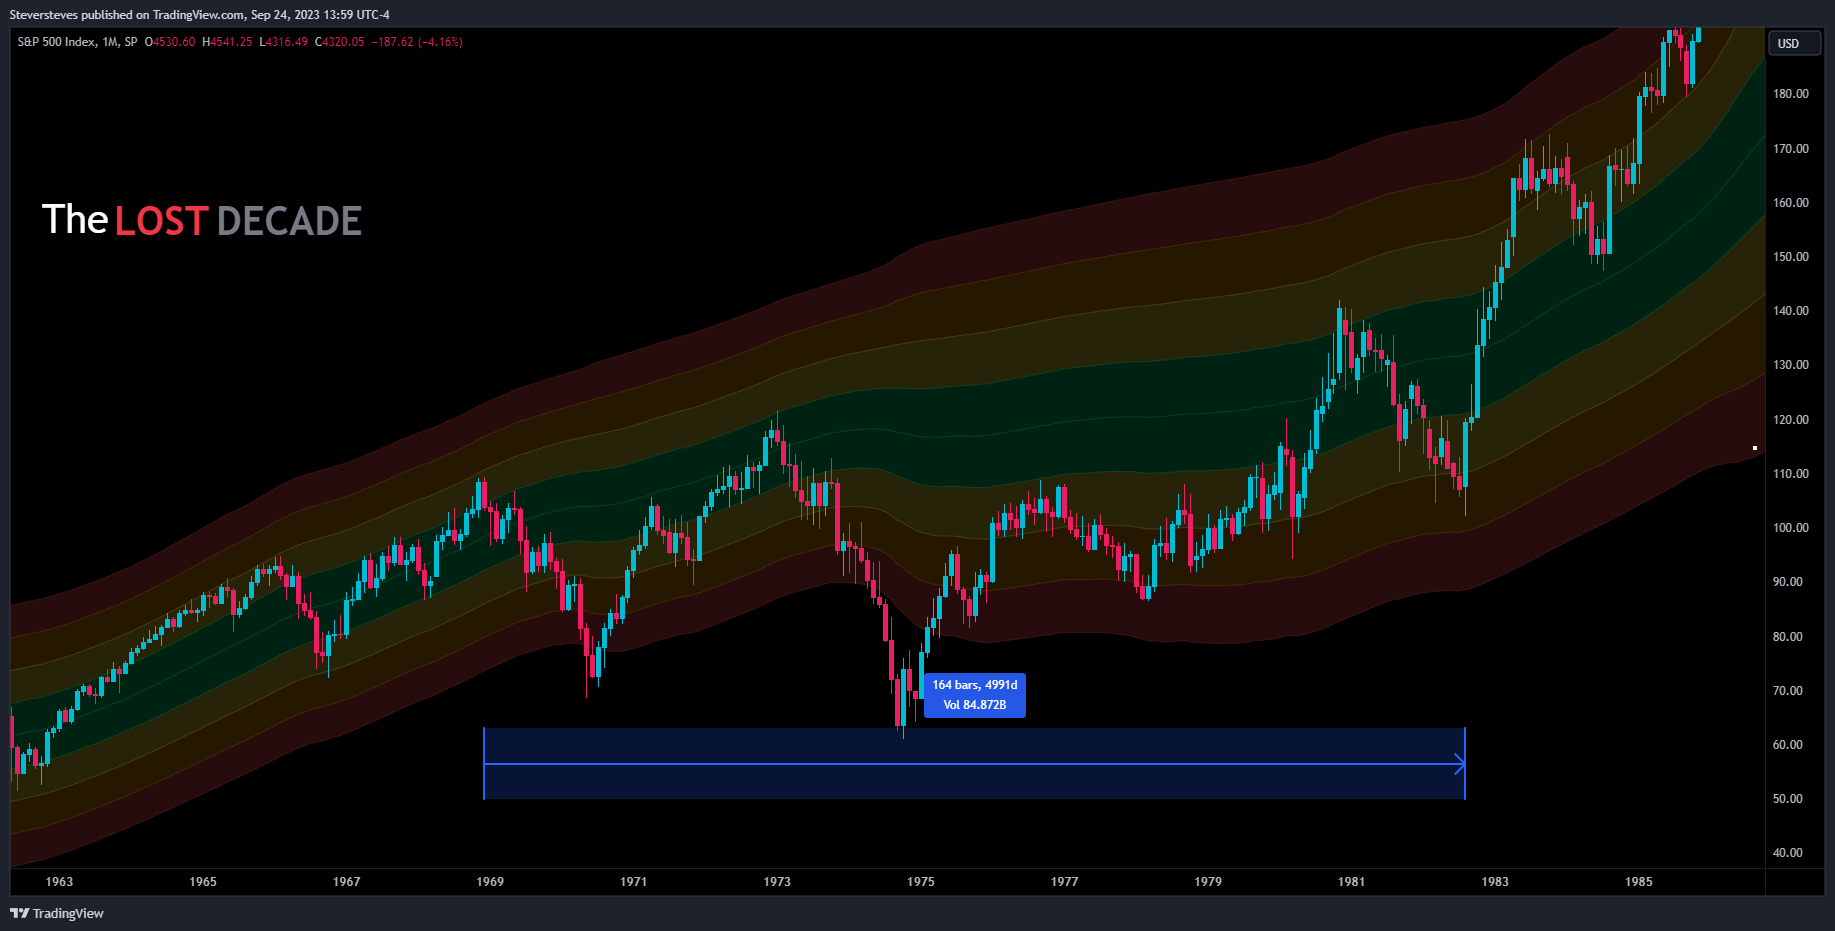Click the 1967 label on time axis

click(347, 881)
